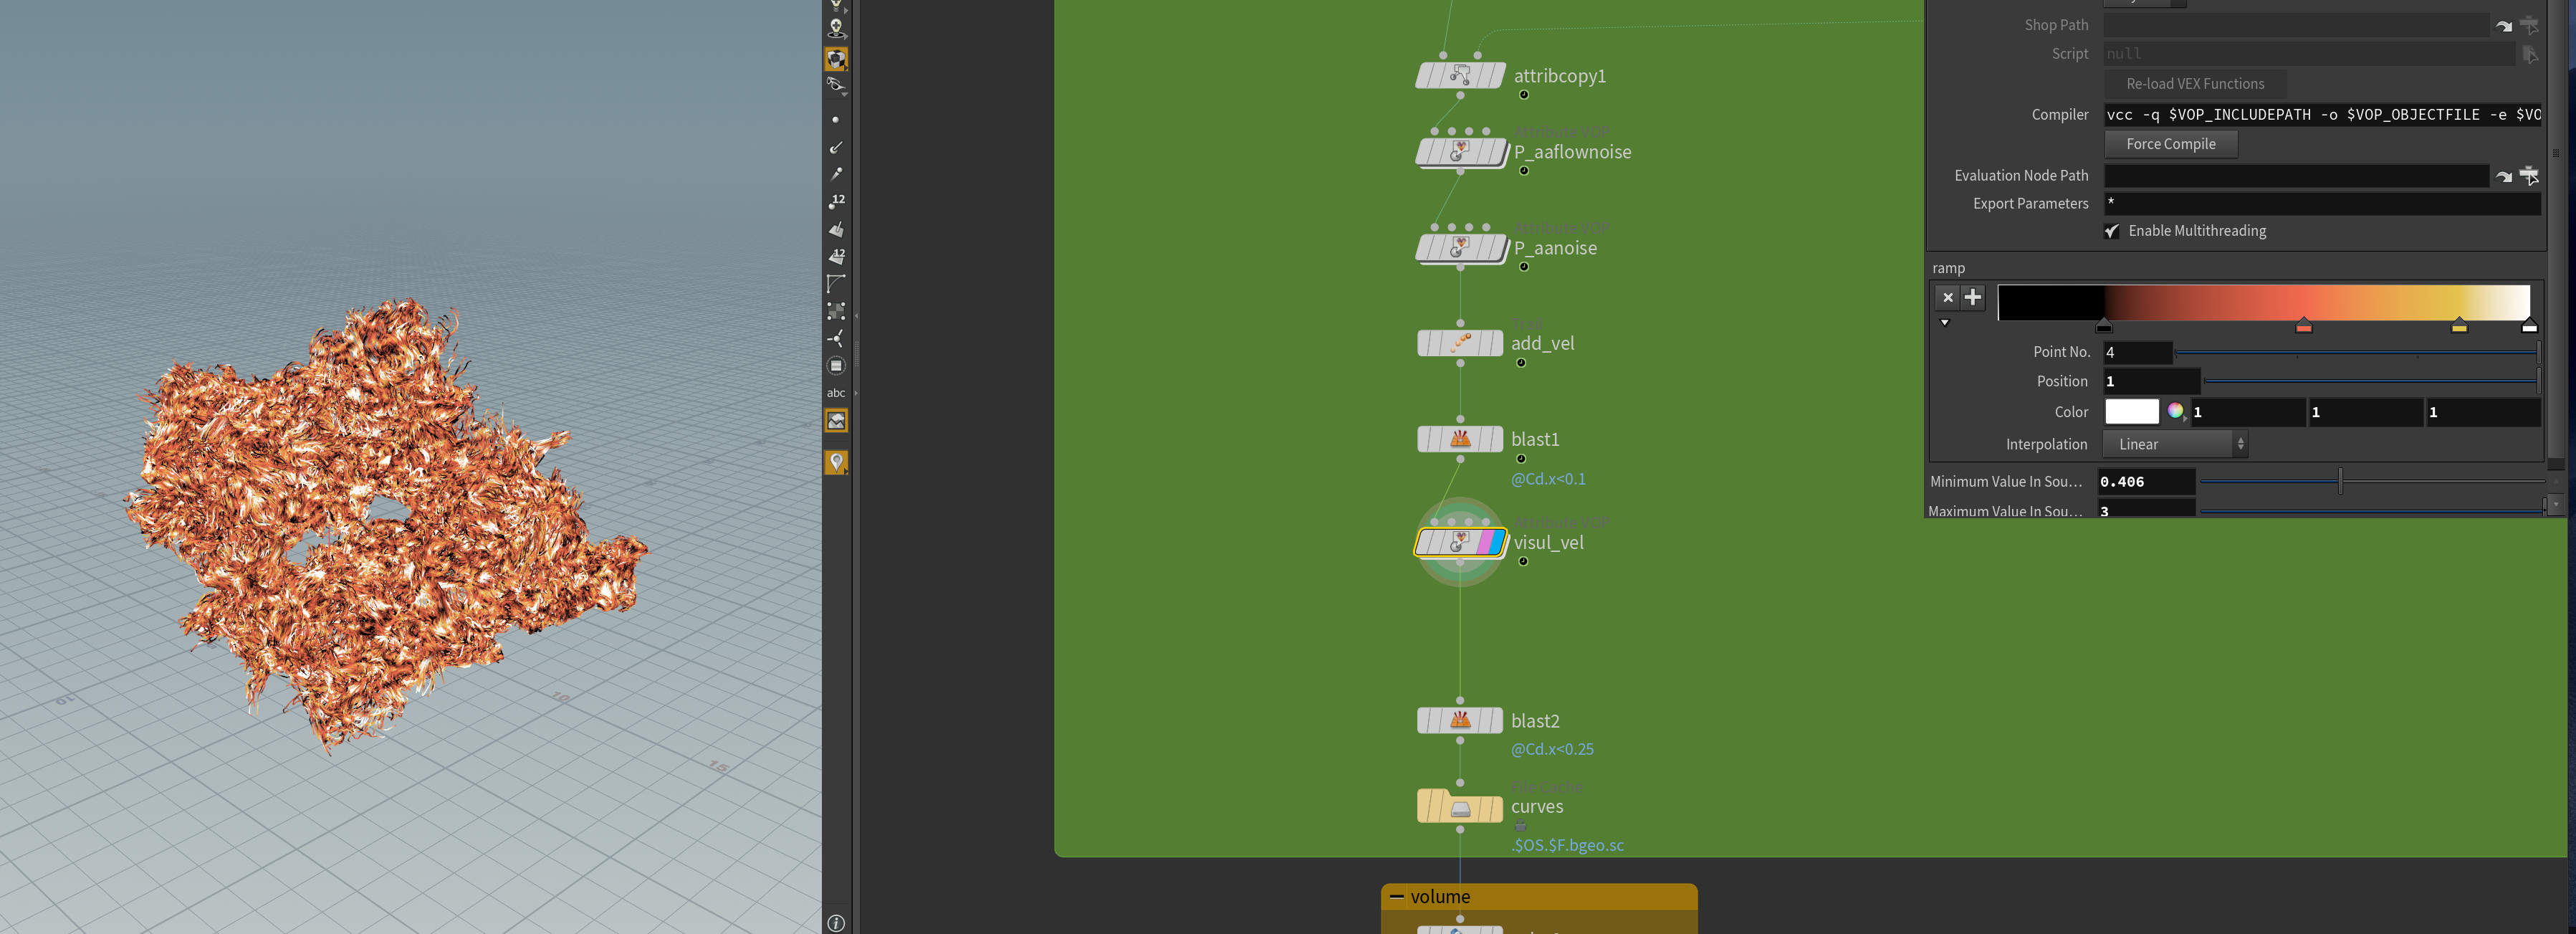Toggle Enable Multithreading checkbox
This screenshot has height=934, width=2576.
[x=2112, y=231]
